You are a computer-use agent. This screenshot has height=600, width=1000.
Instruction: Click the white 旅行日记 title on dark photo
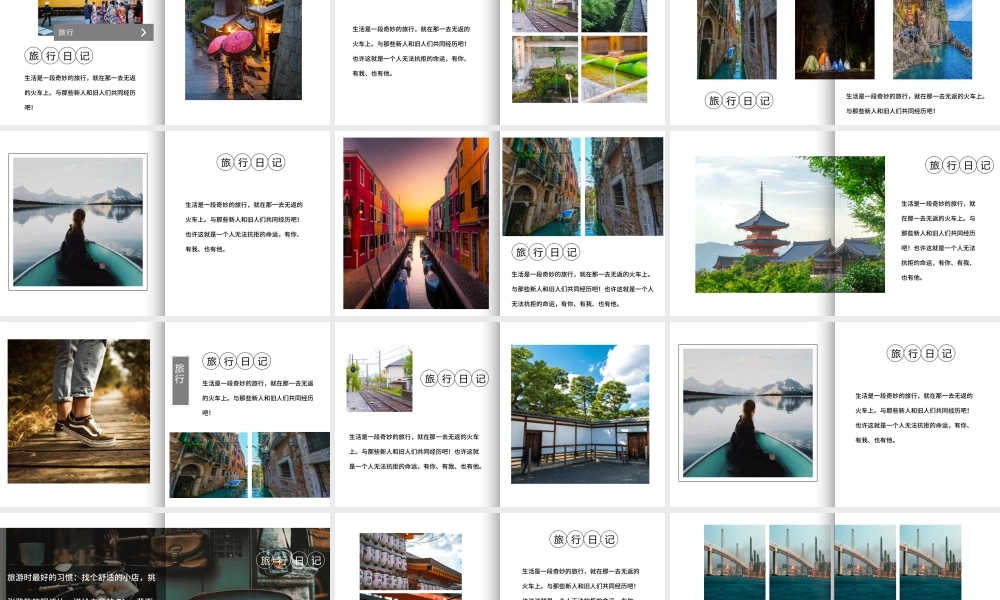coord(290,560)
